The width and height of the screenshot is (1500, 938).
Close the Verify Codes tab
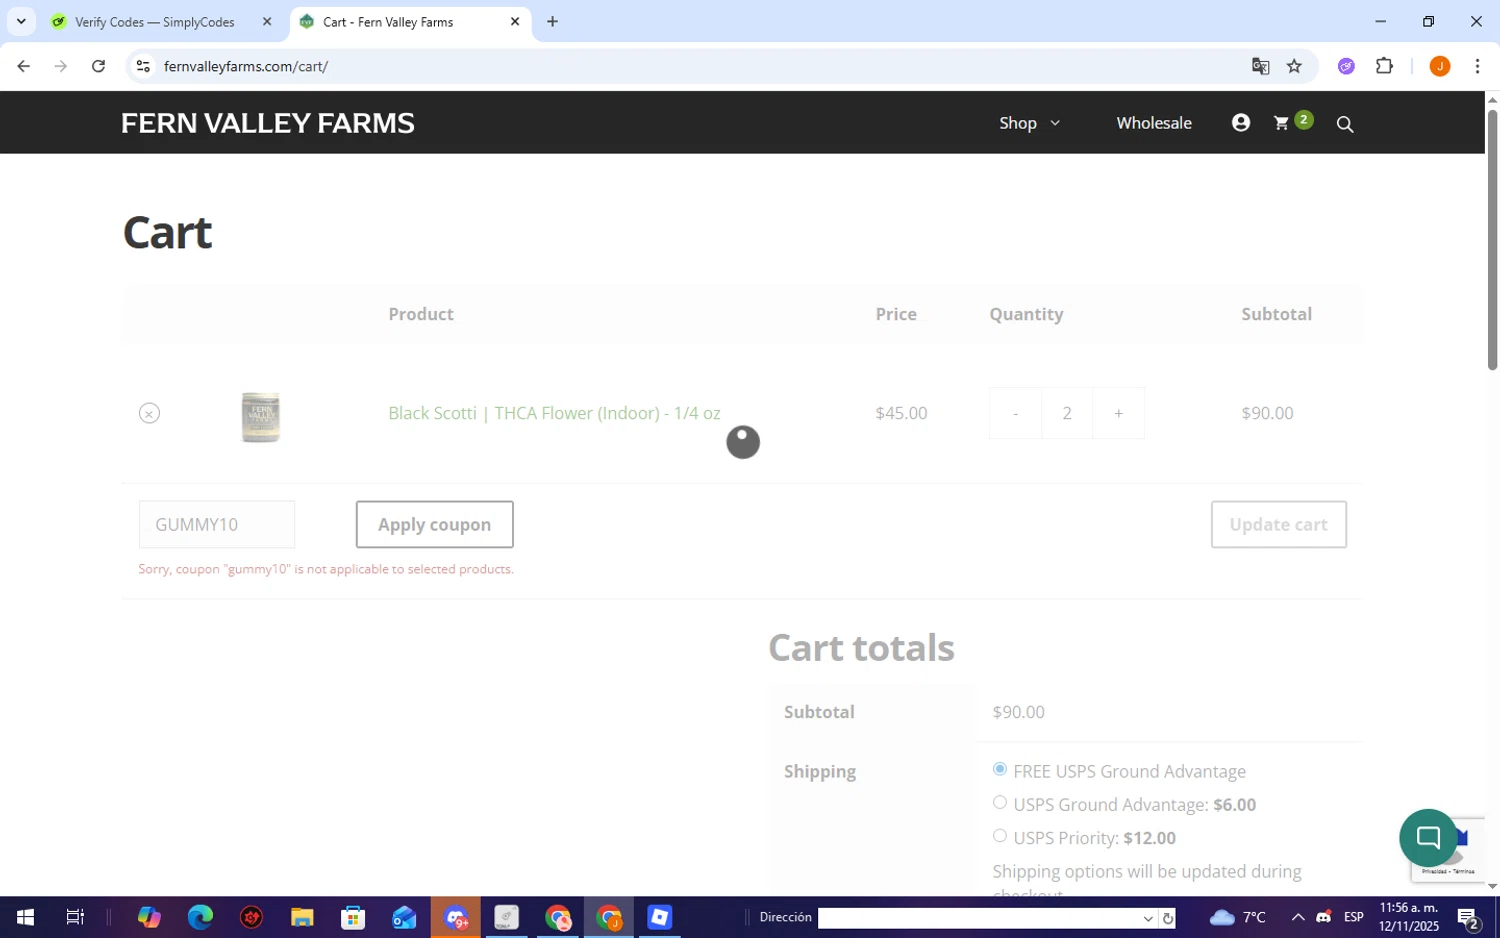pyautogui.click(x=267, y=21)
